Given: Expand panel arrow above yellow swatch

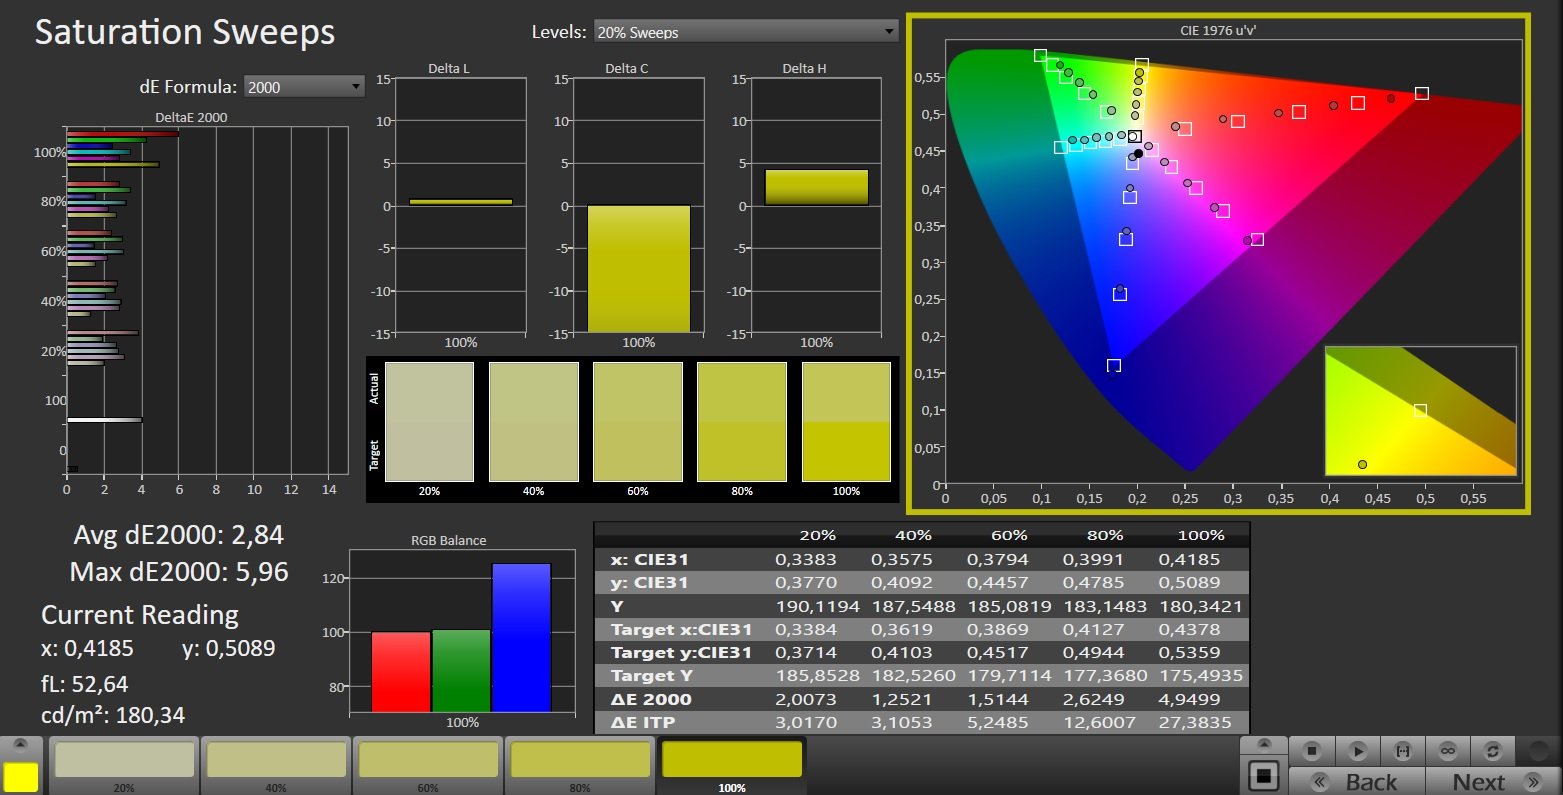Looking at the screenshot, I should (21, 745).
